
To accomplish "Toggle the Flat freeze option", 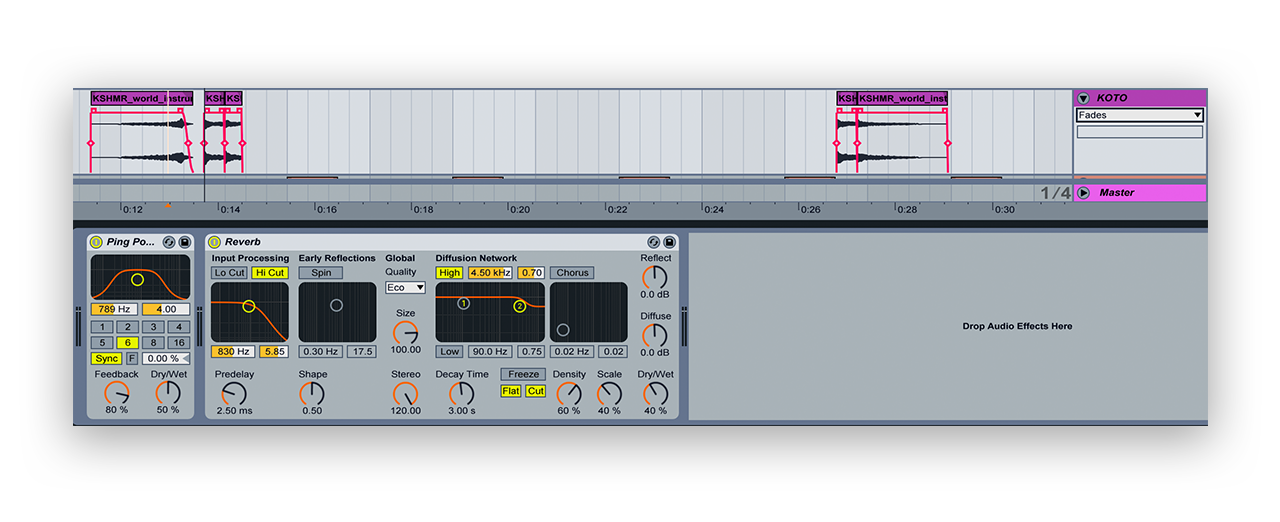I will point(511,391).
